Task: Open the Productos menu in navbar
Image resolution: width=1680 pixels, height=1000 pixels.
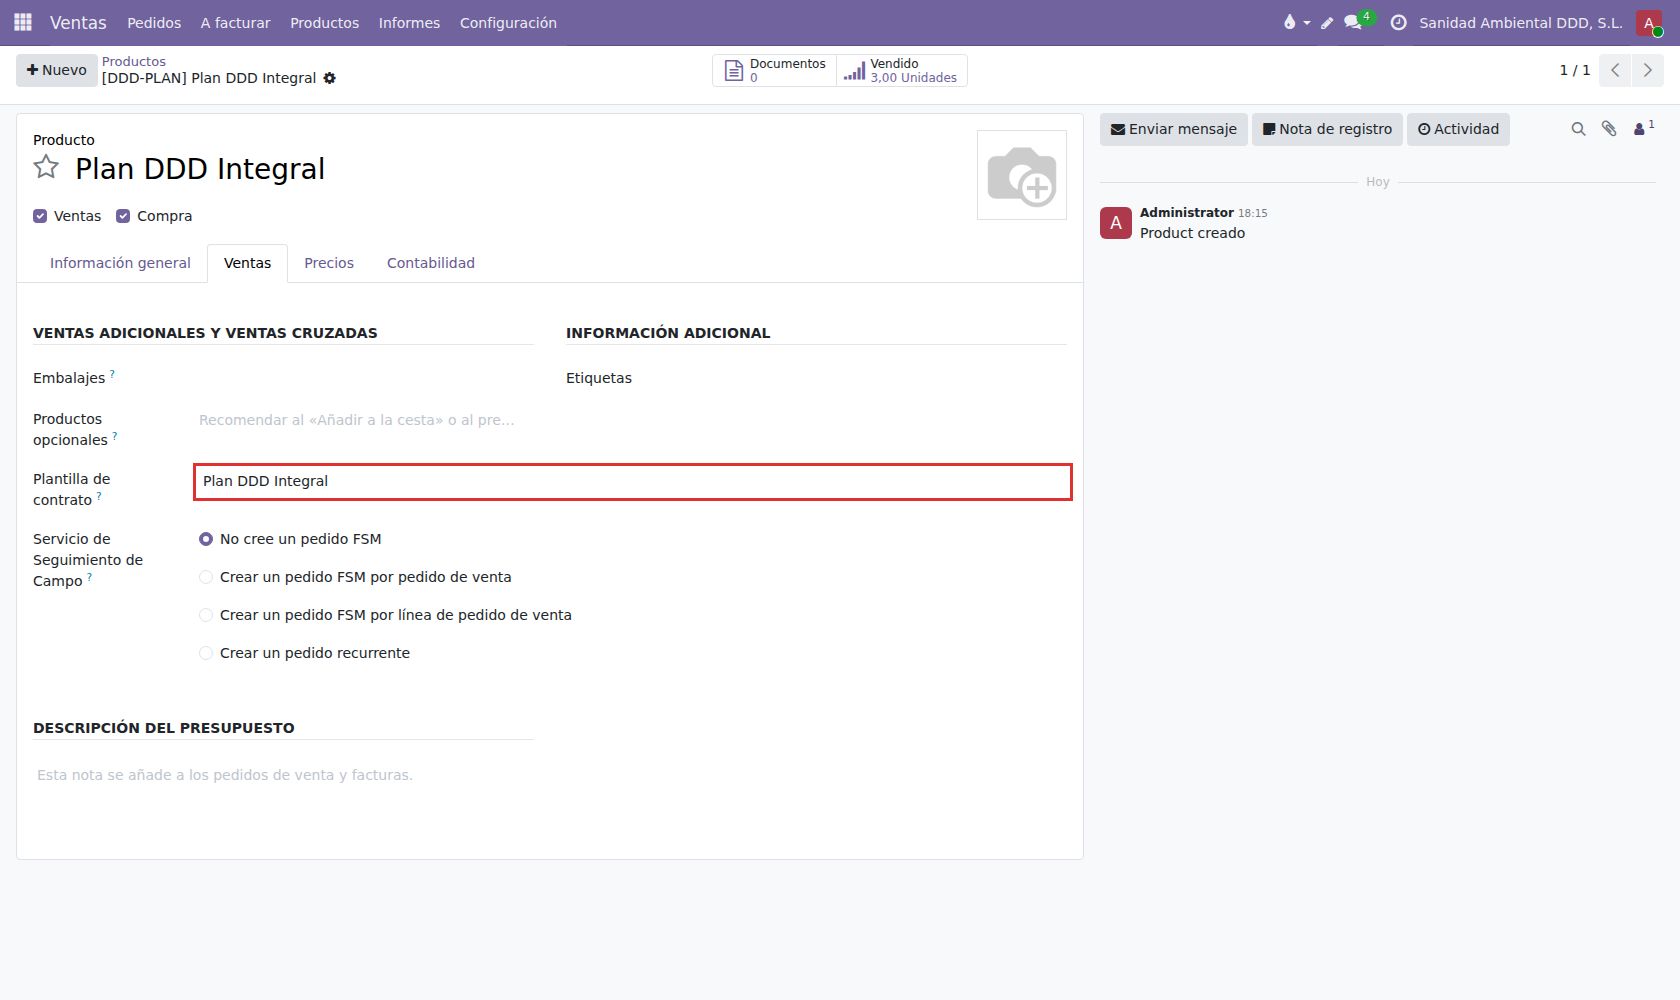Action: click(324, 23)
